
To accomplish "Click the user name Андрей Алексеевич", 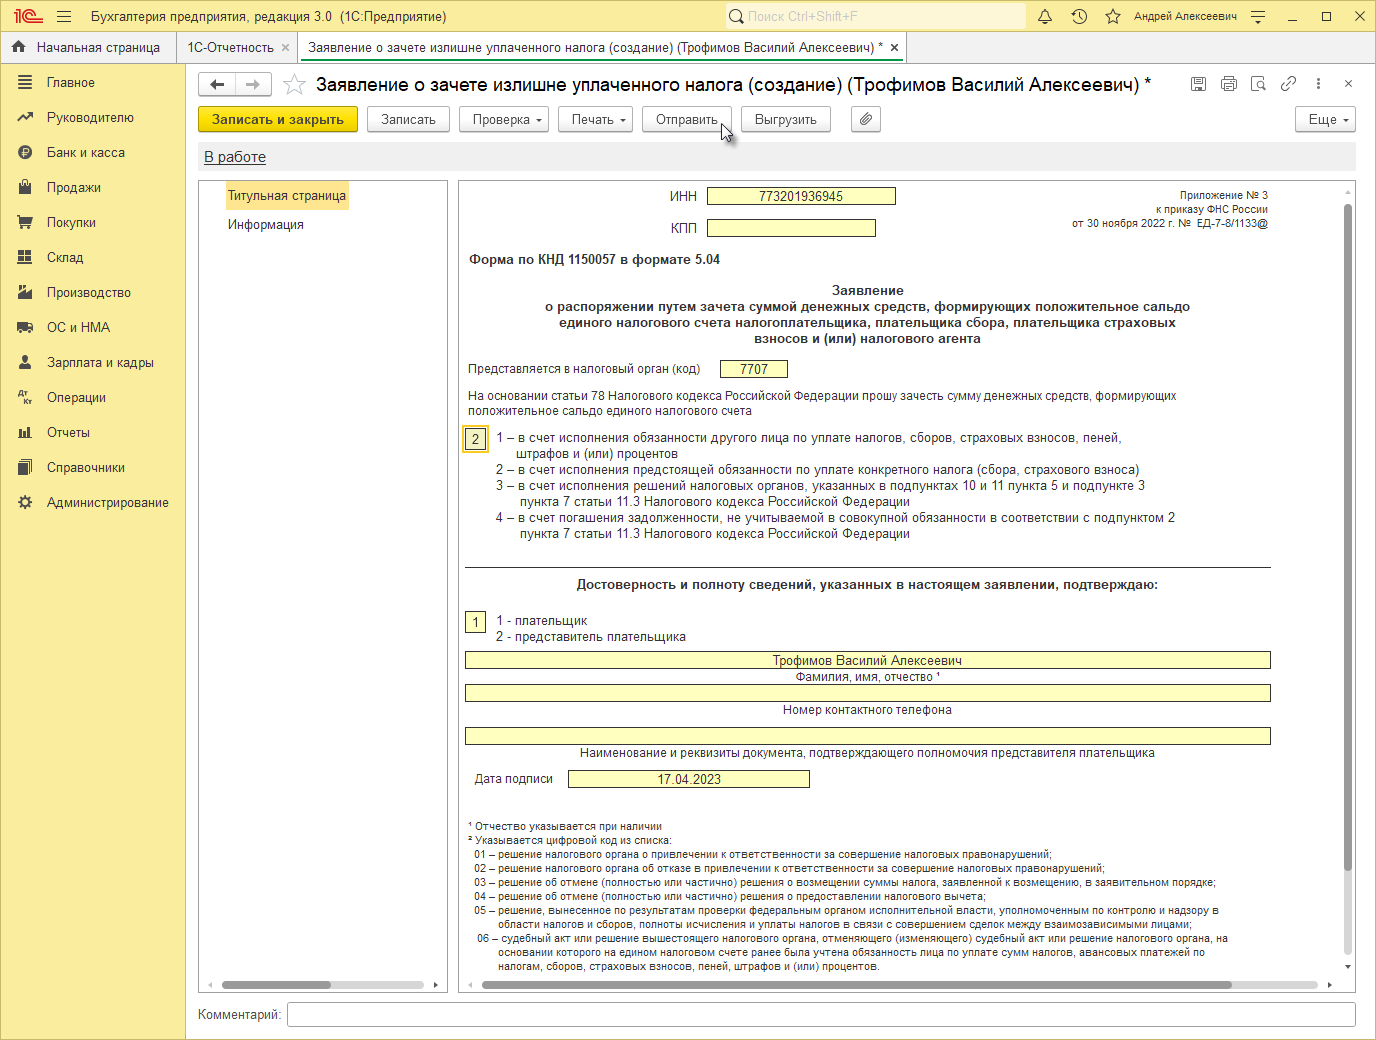I will coord(1185,16).
